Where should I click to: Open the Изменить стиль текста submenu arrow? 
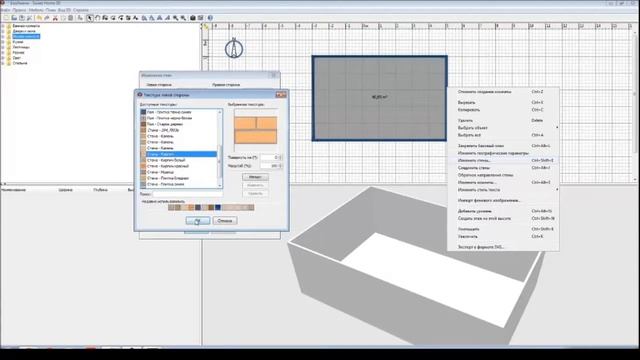point(557,190)
